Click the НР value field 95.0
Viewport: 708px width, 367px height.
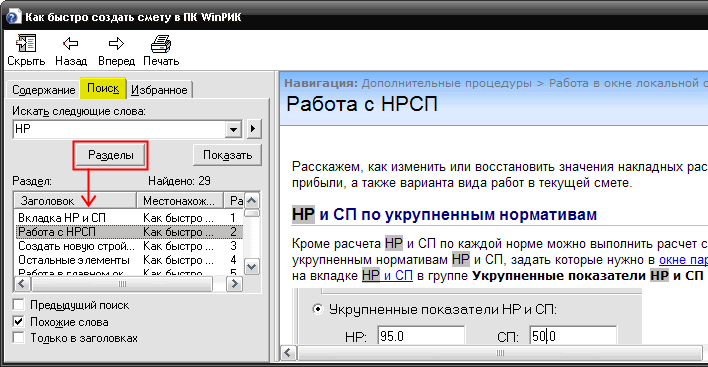(421, 336)
